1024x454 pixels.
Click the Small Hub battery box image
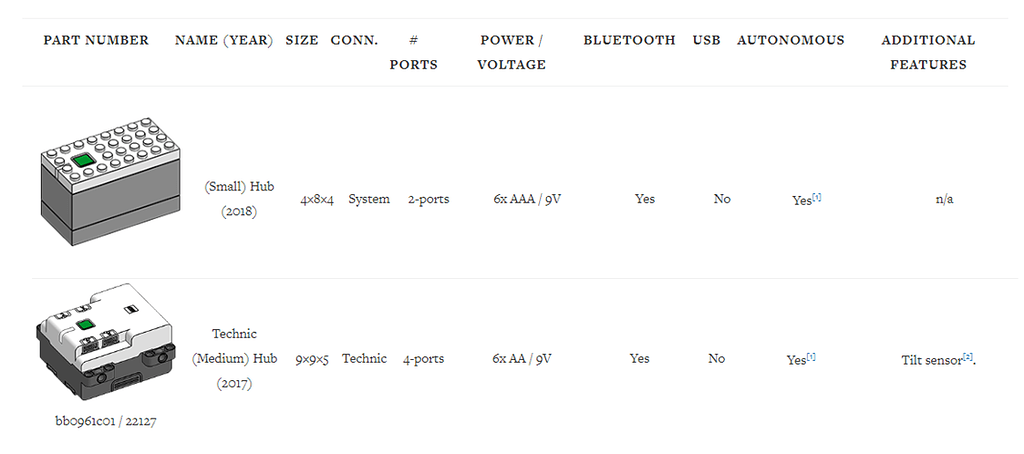click(x=110, y=181)
